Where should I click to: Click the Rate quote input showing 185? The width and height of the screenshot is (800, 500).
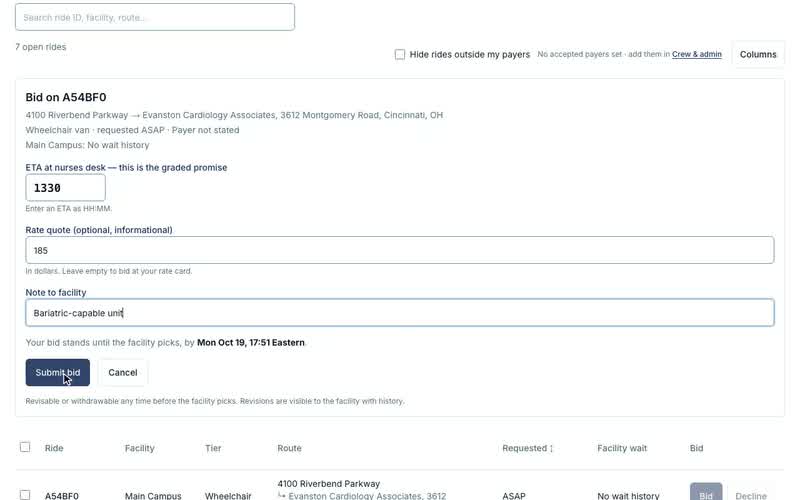coord(399,250)
